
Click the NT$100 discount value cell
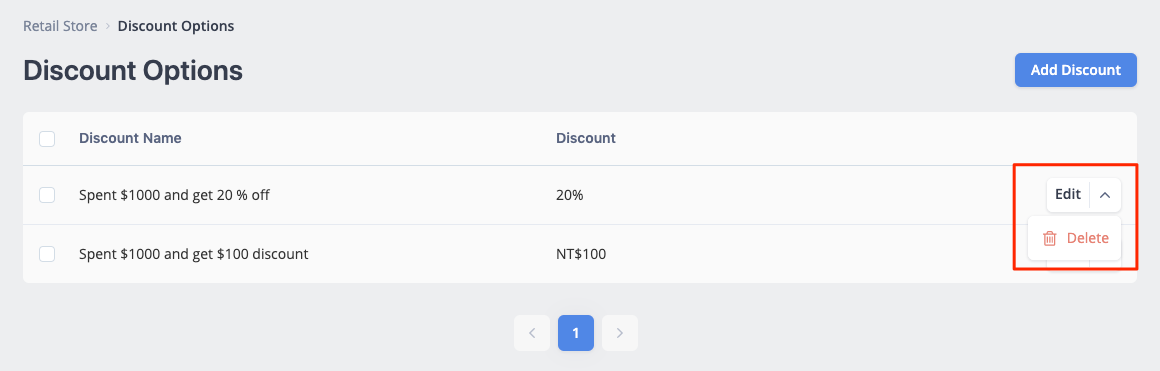point(581,254)
